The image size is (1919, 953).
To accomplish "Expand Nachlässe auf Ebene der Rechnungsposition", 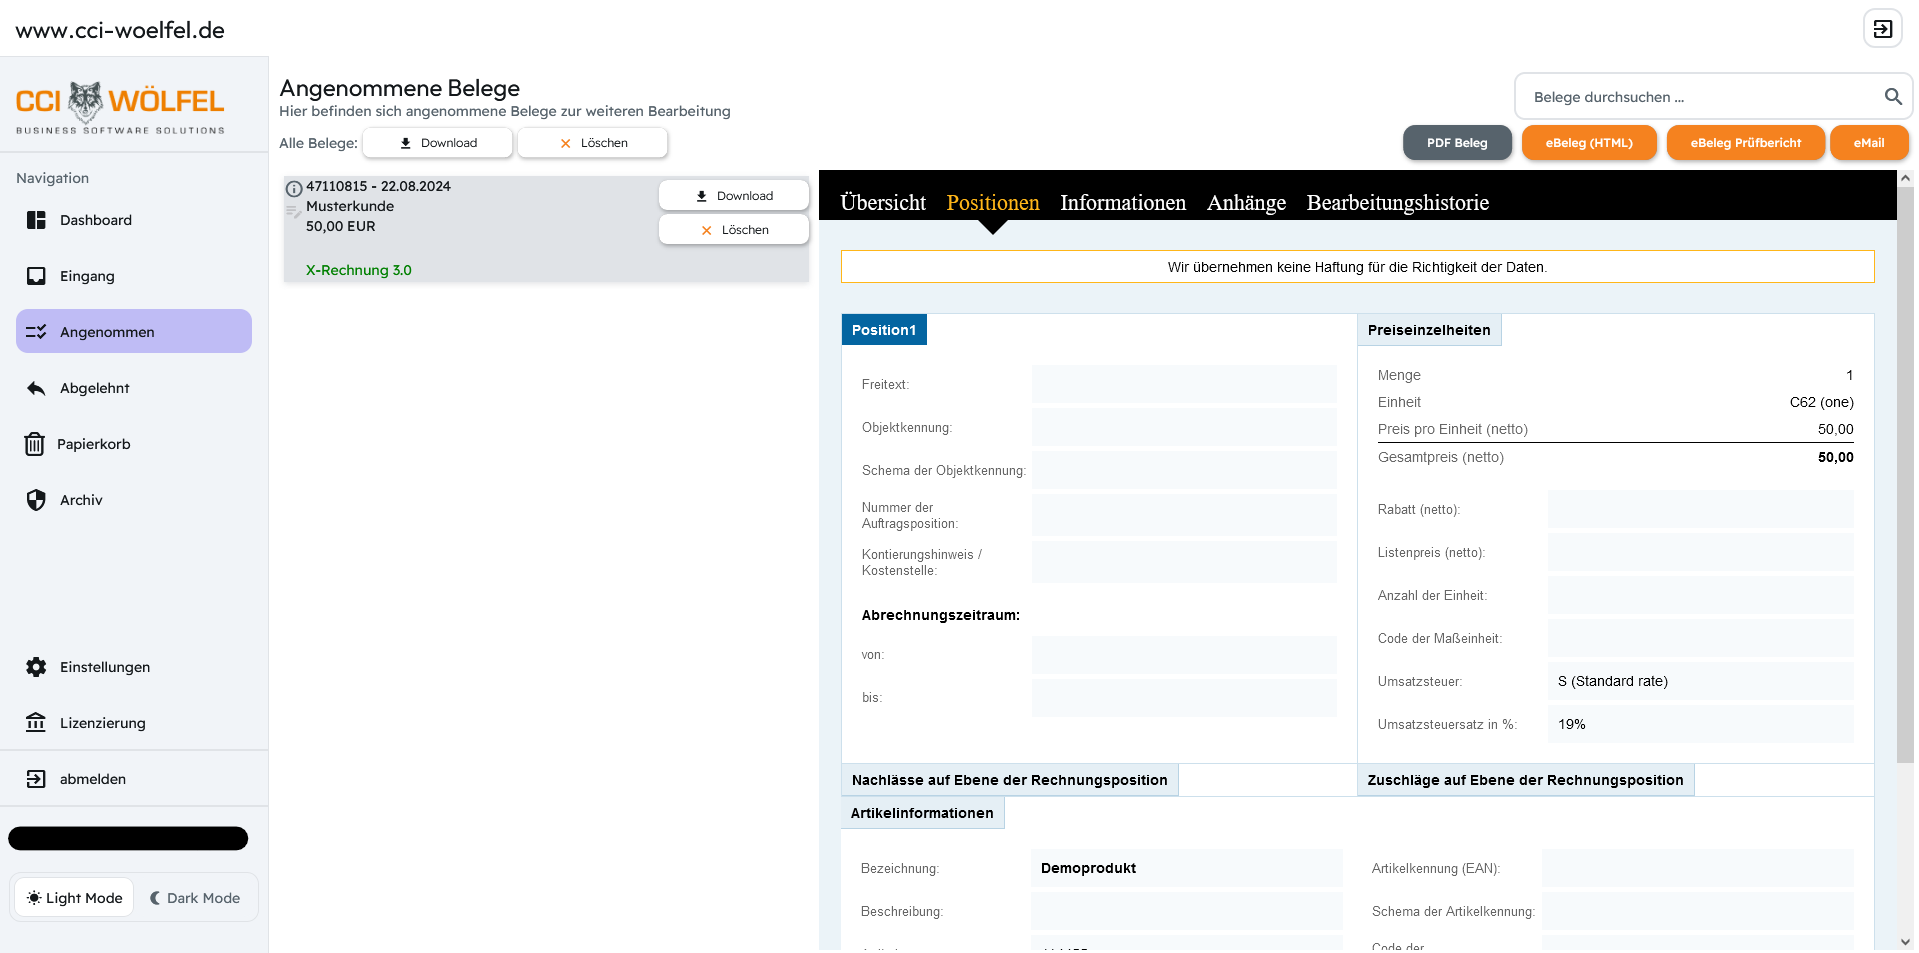I will (1009, 780).
